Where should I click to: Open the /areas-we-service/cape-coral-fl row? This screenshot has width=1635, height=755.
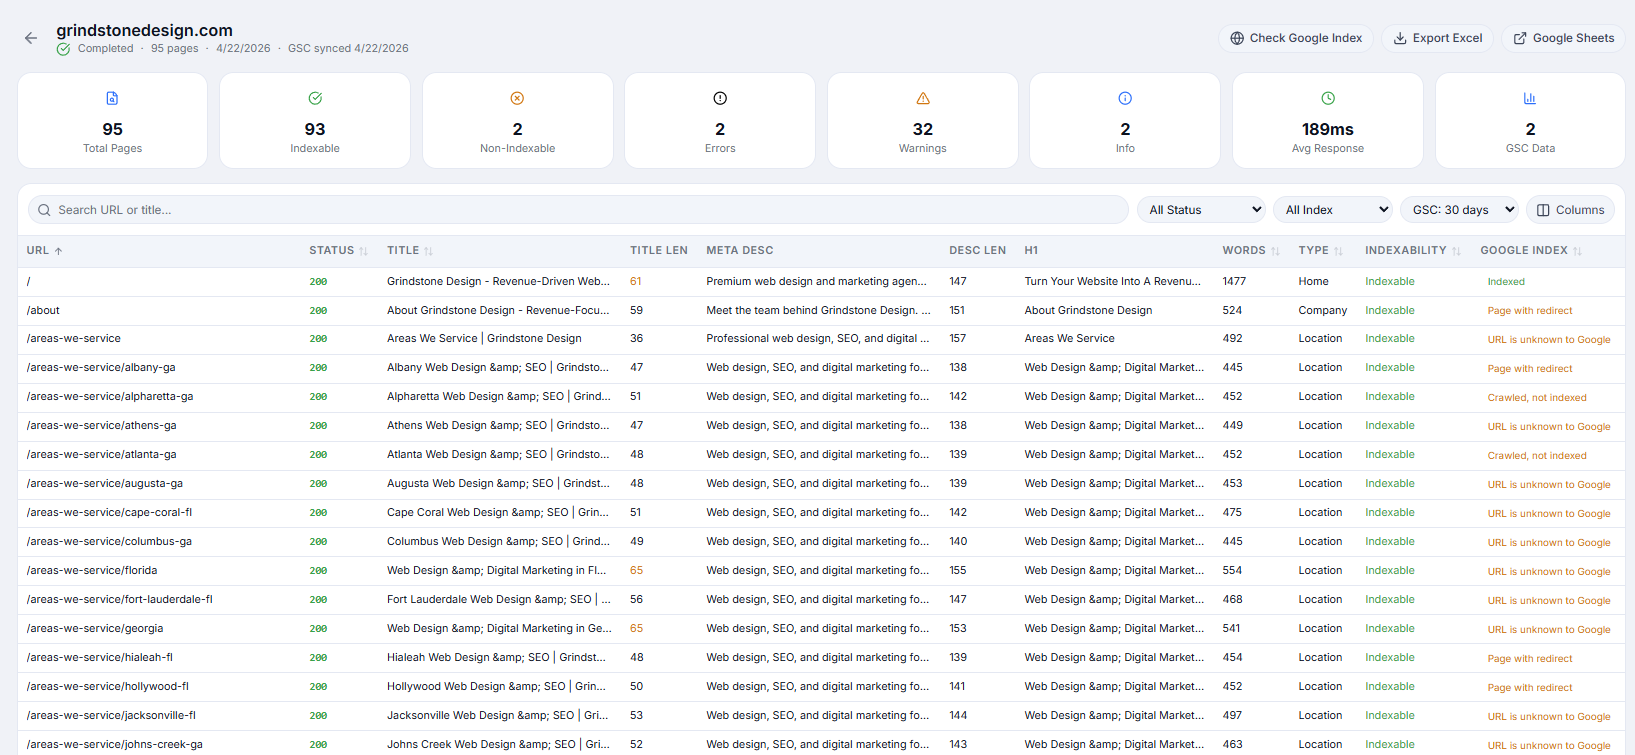coord(821,513)
